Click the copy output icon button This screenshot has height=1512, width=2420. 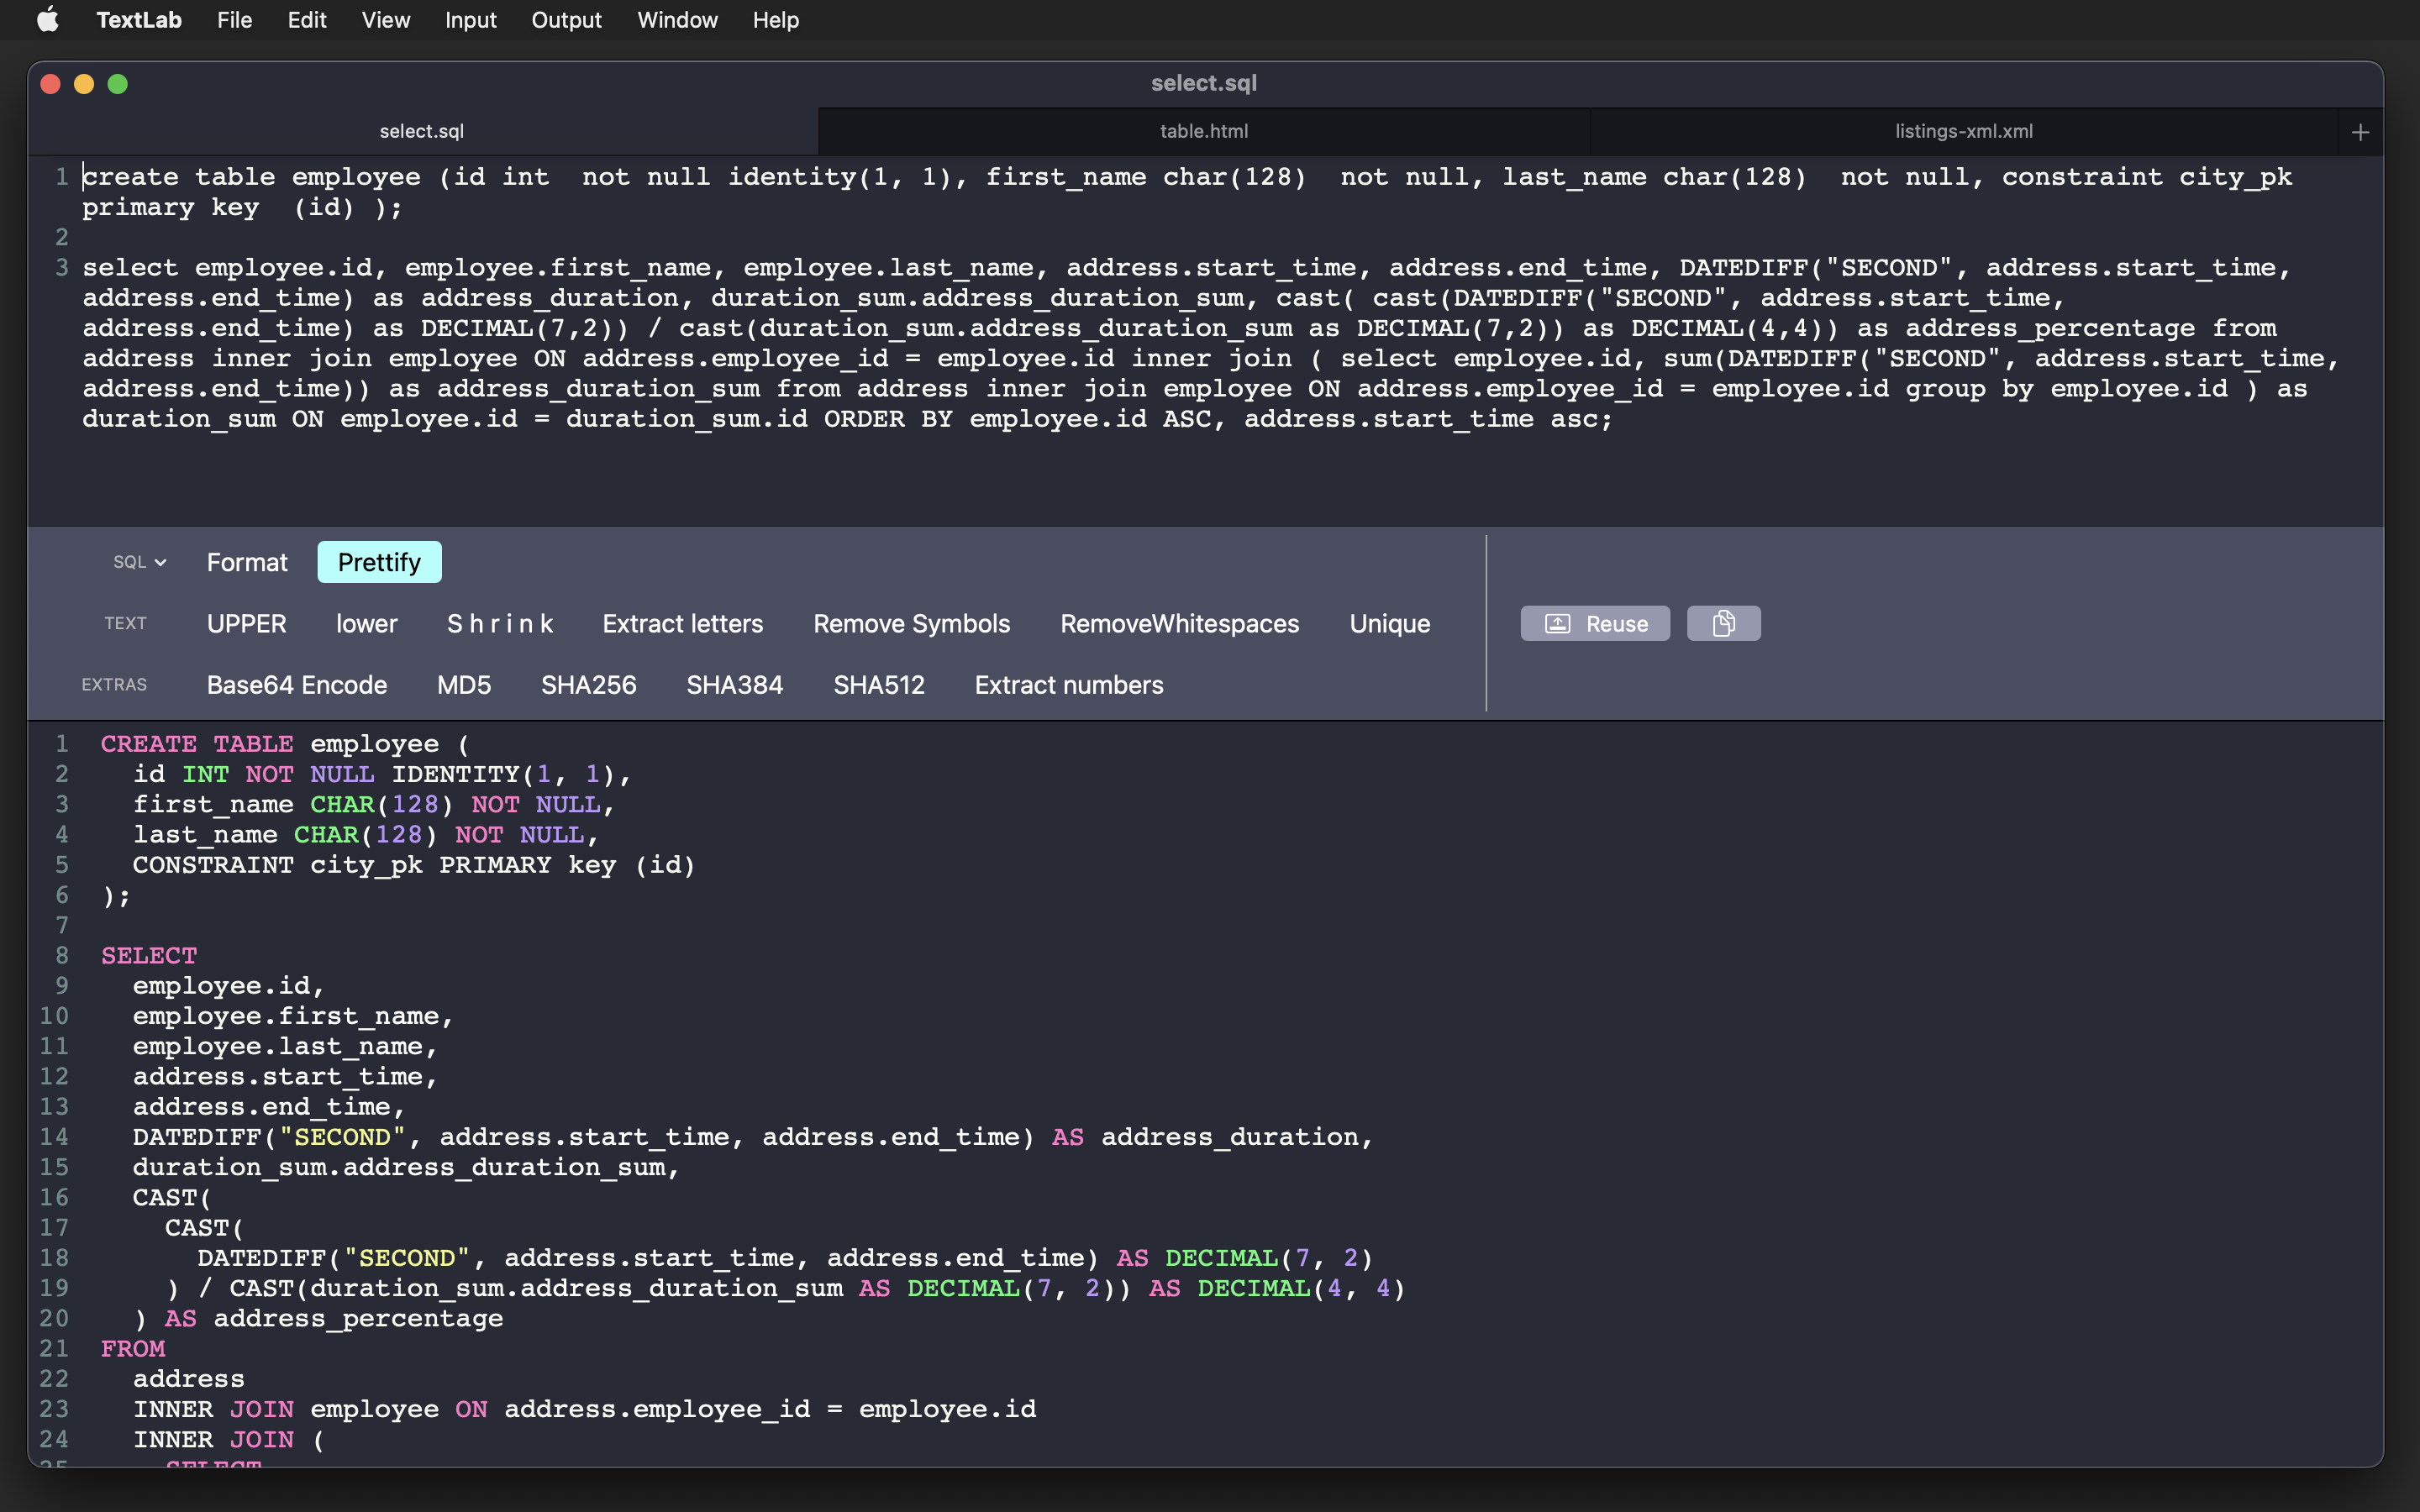pos(1723,623)
